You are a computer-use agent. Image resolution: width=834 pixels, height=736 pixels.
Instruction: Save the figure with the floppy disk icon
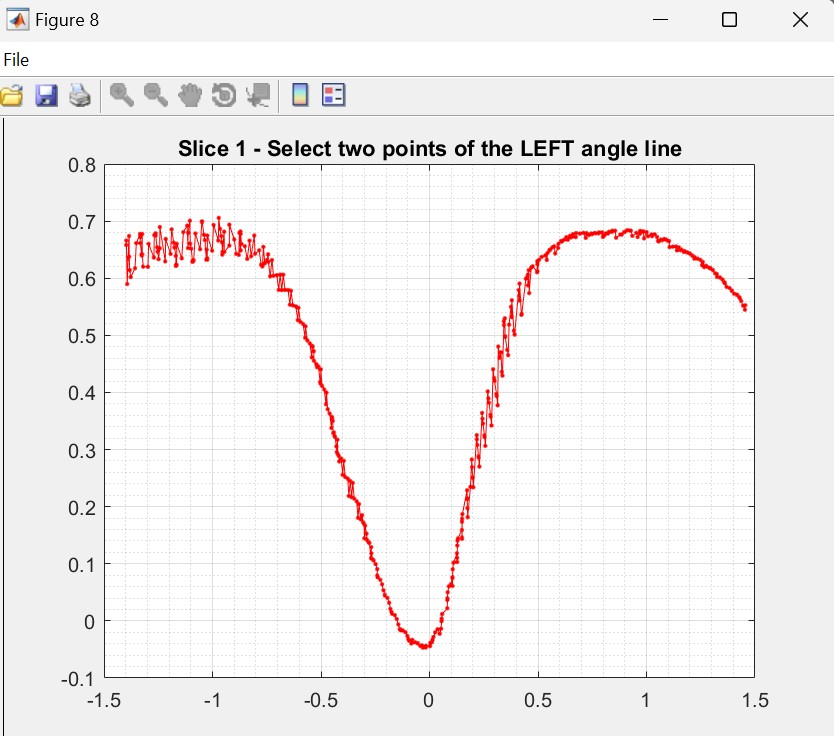pyautogui.click(x=46, y=95)
